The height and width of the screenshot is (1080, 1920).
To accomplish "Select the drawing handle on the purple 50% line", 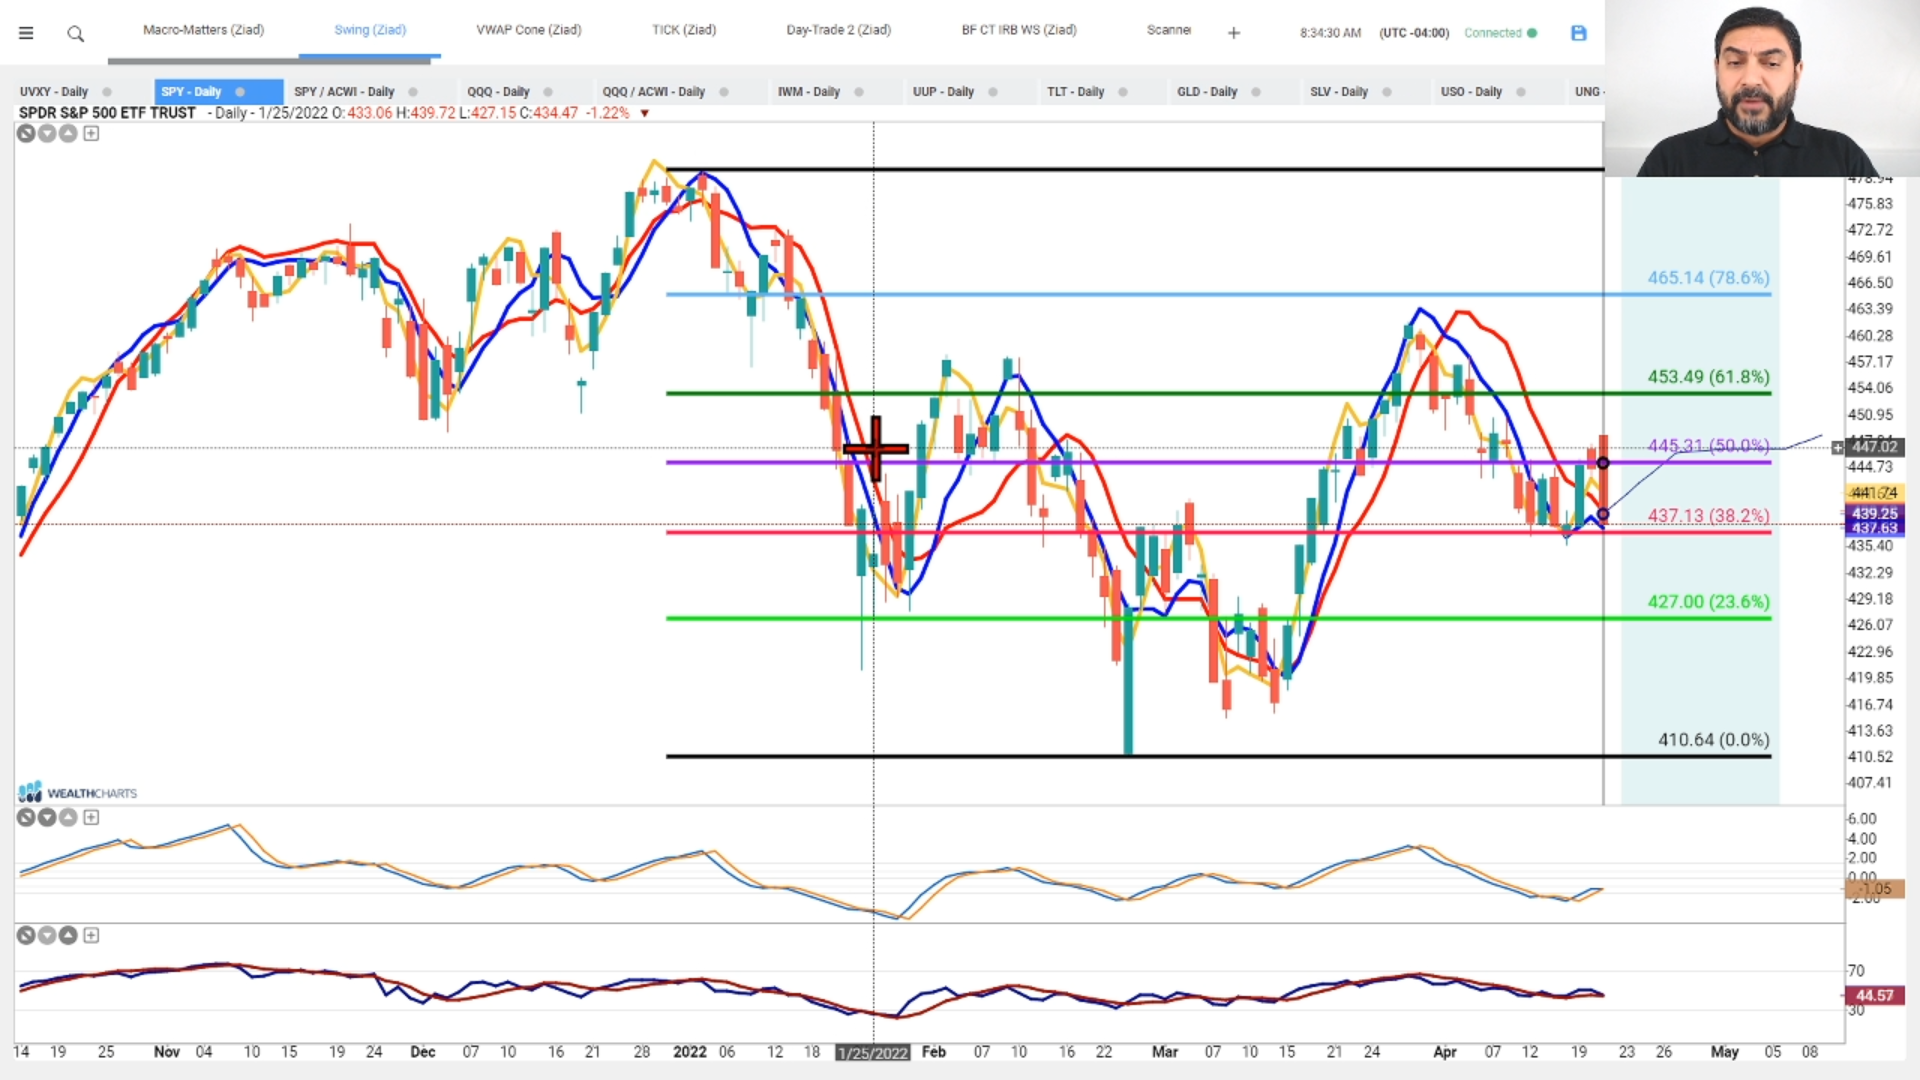I will pyautogui.click(x=1603, y=463).
